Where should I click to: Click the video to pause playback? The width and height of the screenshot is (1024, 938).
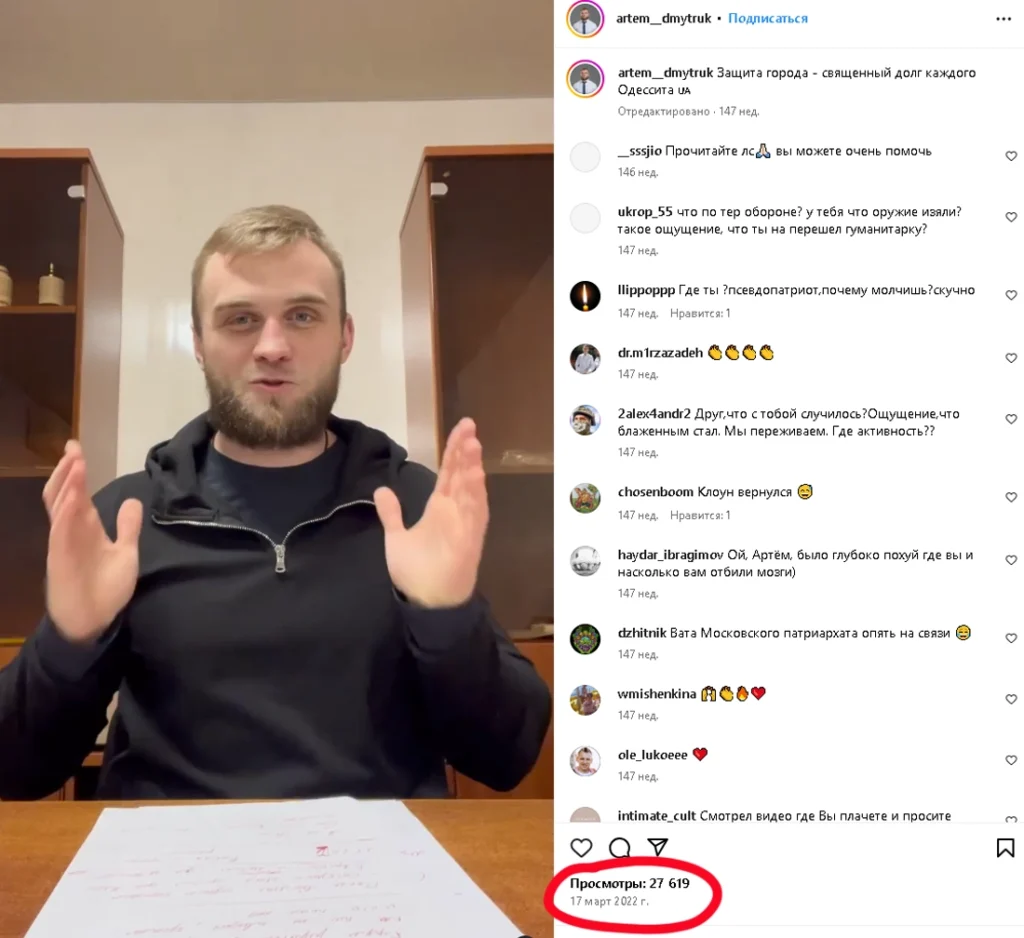[277, 469]
